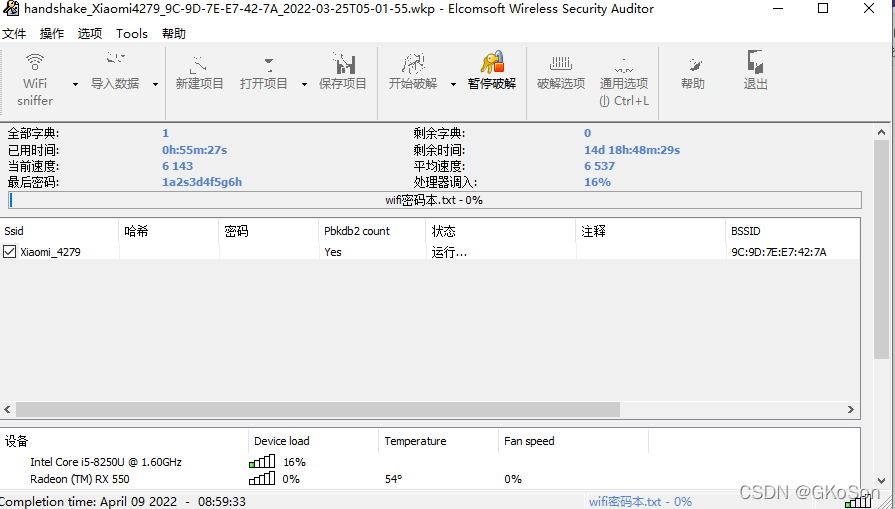
Task: Open 破解选项 attack options
Action: coord(561,71)
